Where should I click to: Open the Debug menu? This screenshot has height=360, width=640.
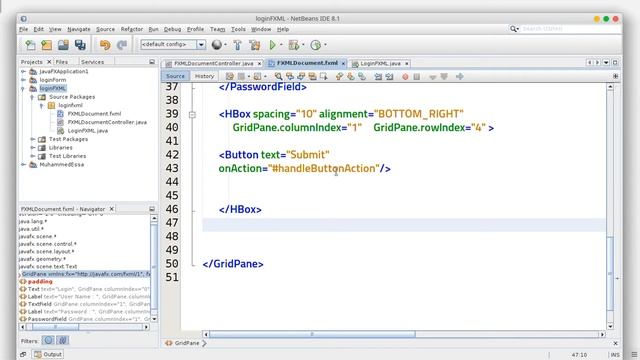[172, 29]
